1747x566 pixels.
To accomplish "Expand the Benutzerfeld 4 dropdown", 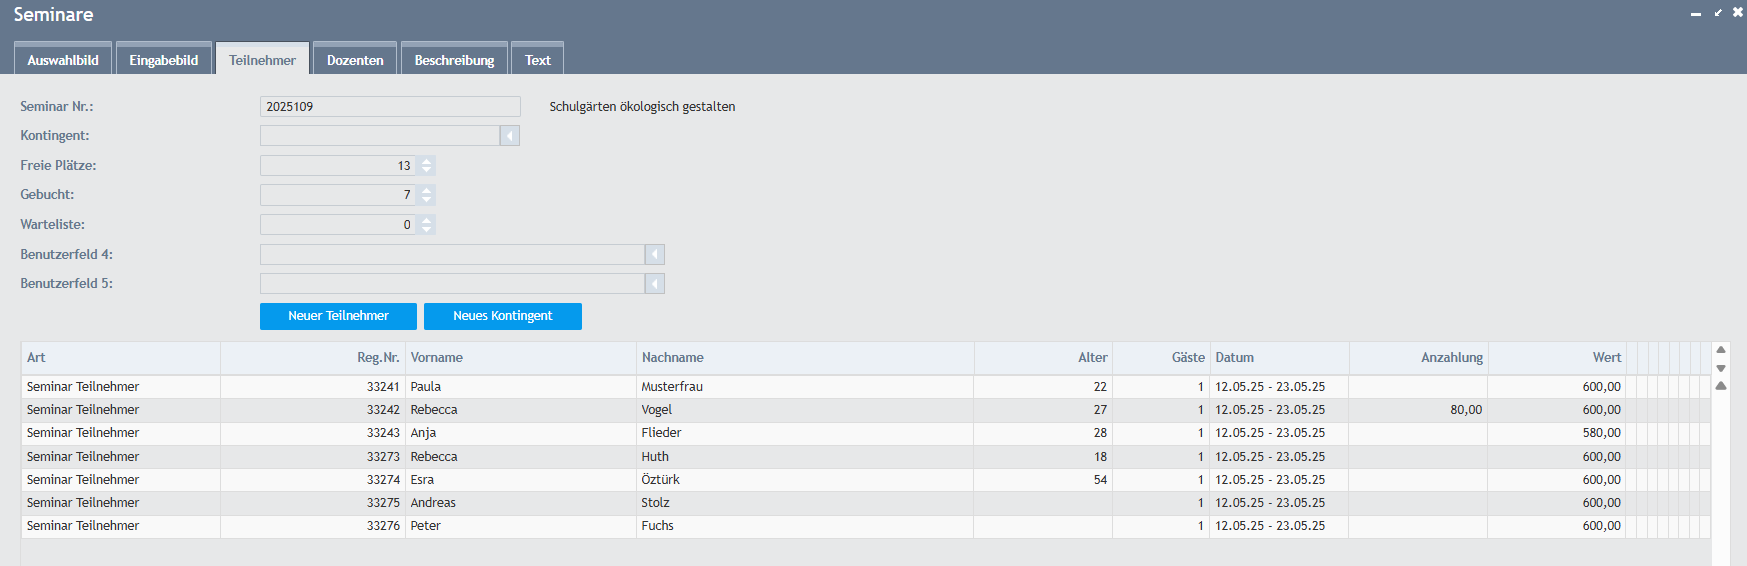I will 655,255.
